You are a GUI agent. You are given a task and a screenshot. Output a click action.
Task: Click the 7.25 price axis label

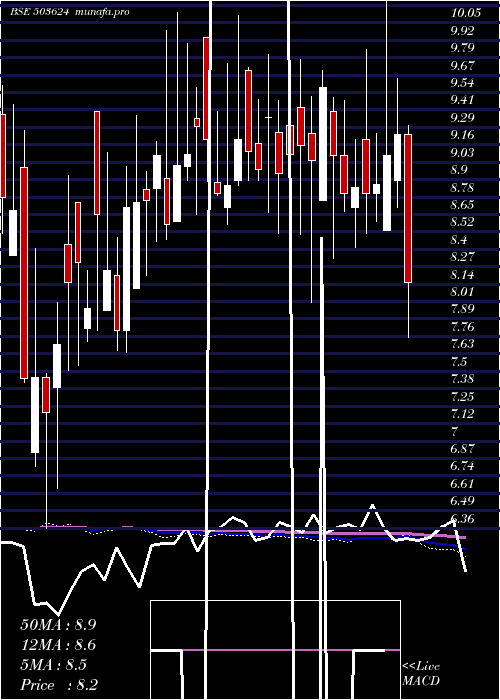[462, 396]
